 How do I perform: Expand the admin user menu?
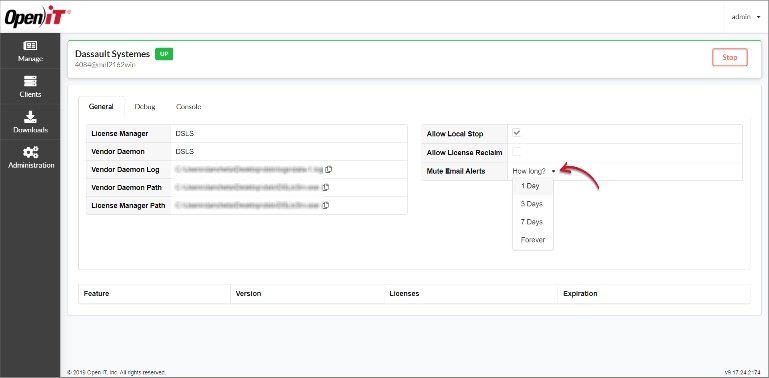click(746, 17)
